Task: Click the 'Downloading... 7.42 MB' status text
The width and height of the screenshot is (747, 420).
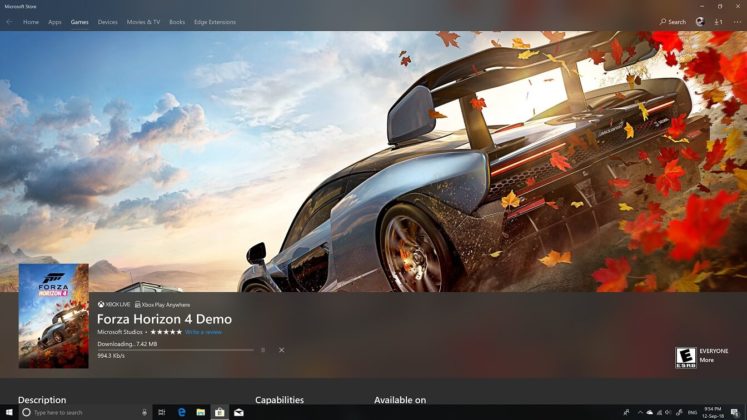Action: 127,344
